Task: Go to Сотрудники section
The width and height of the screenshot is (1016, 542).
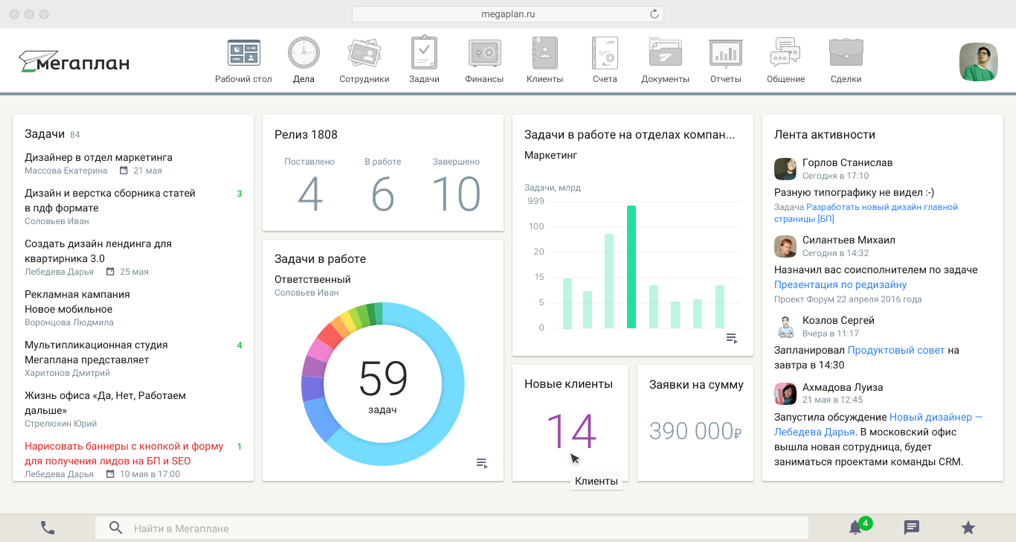Action: [x=364, y=54]
